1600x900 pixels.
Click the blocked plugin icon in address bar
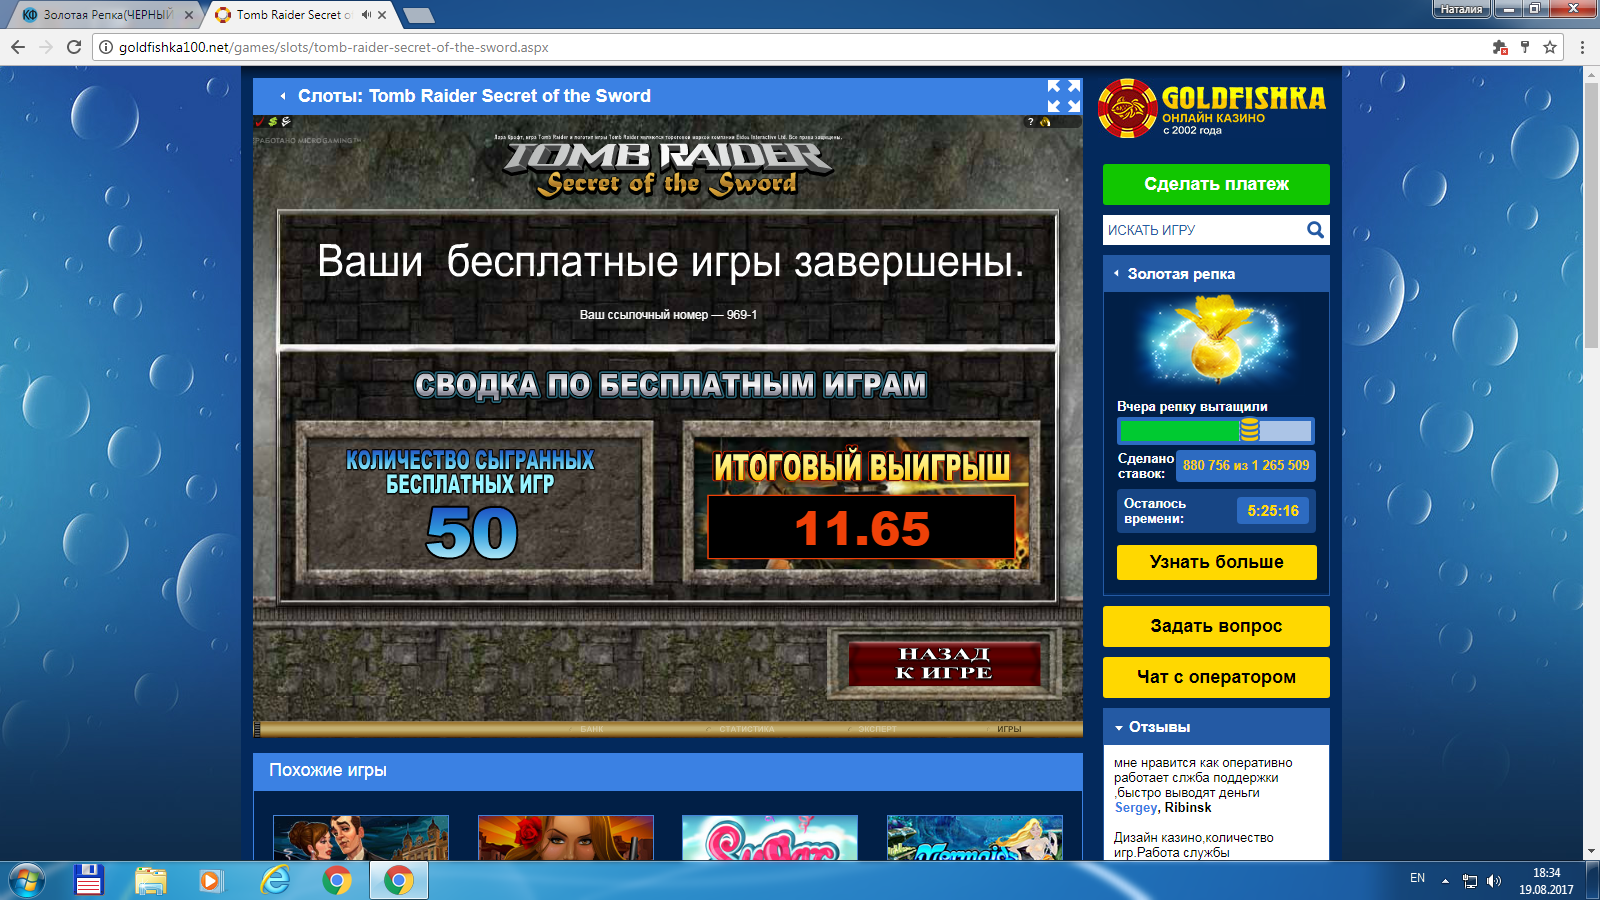tap(1499, 47)
